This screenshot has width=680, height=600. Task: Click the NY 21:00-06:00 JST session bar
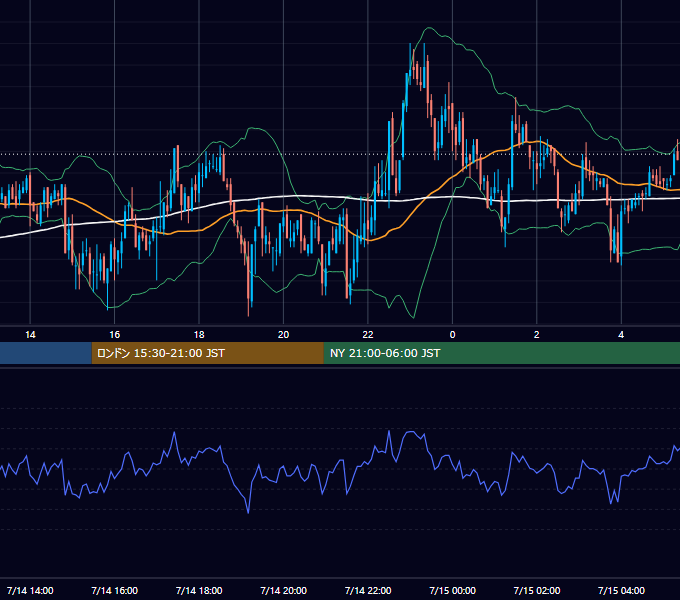click(x=502, y=353)
